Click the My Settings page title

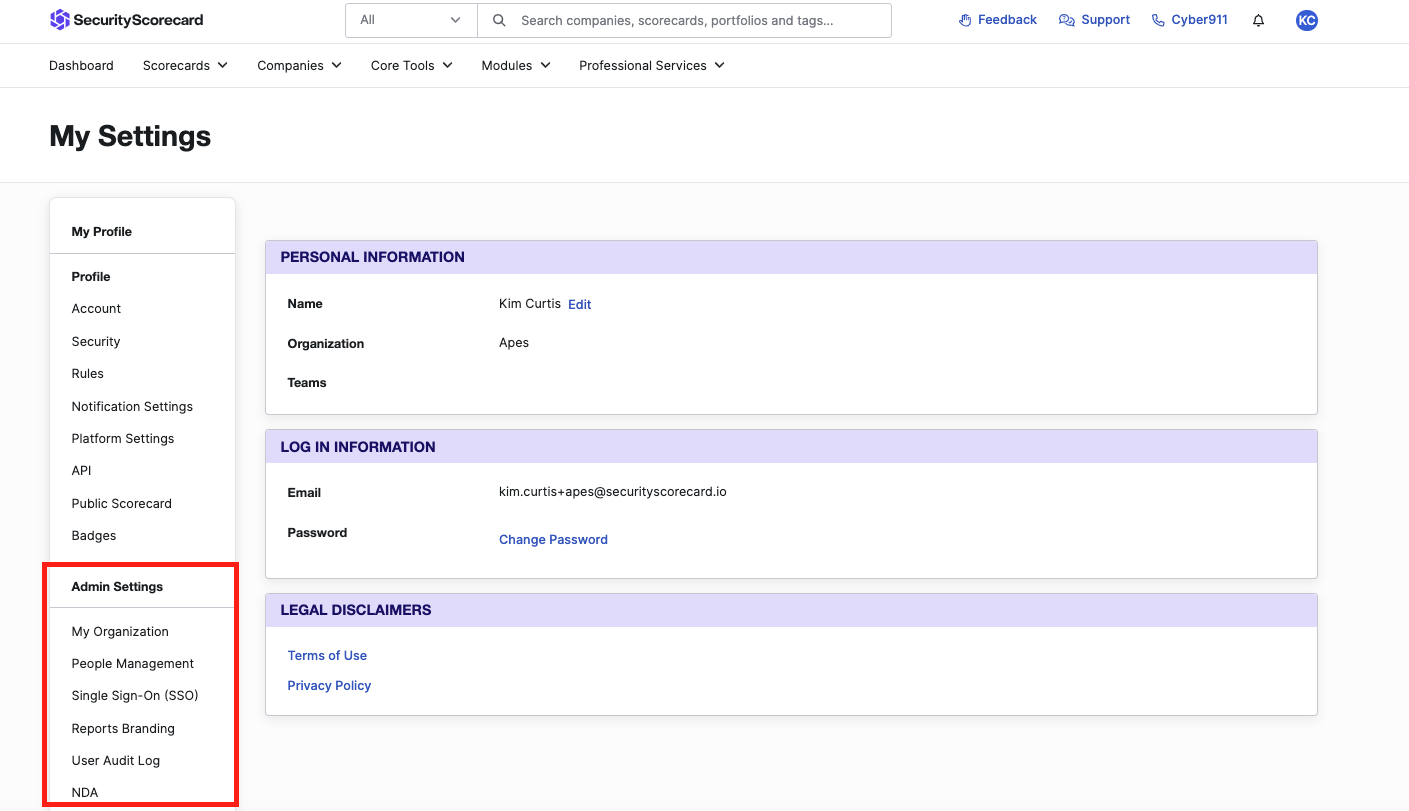tap(130, 136)
